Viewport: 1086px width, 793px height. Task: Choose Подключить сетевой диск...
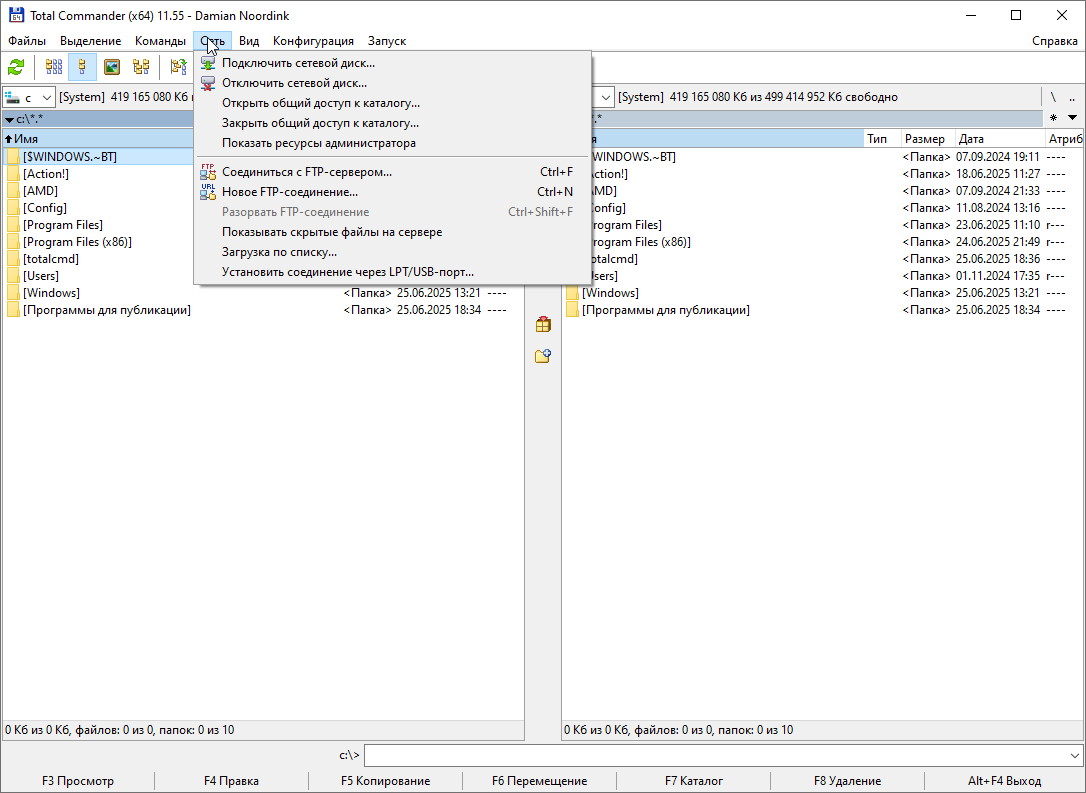pos(393,63)
